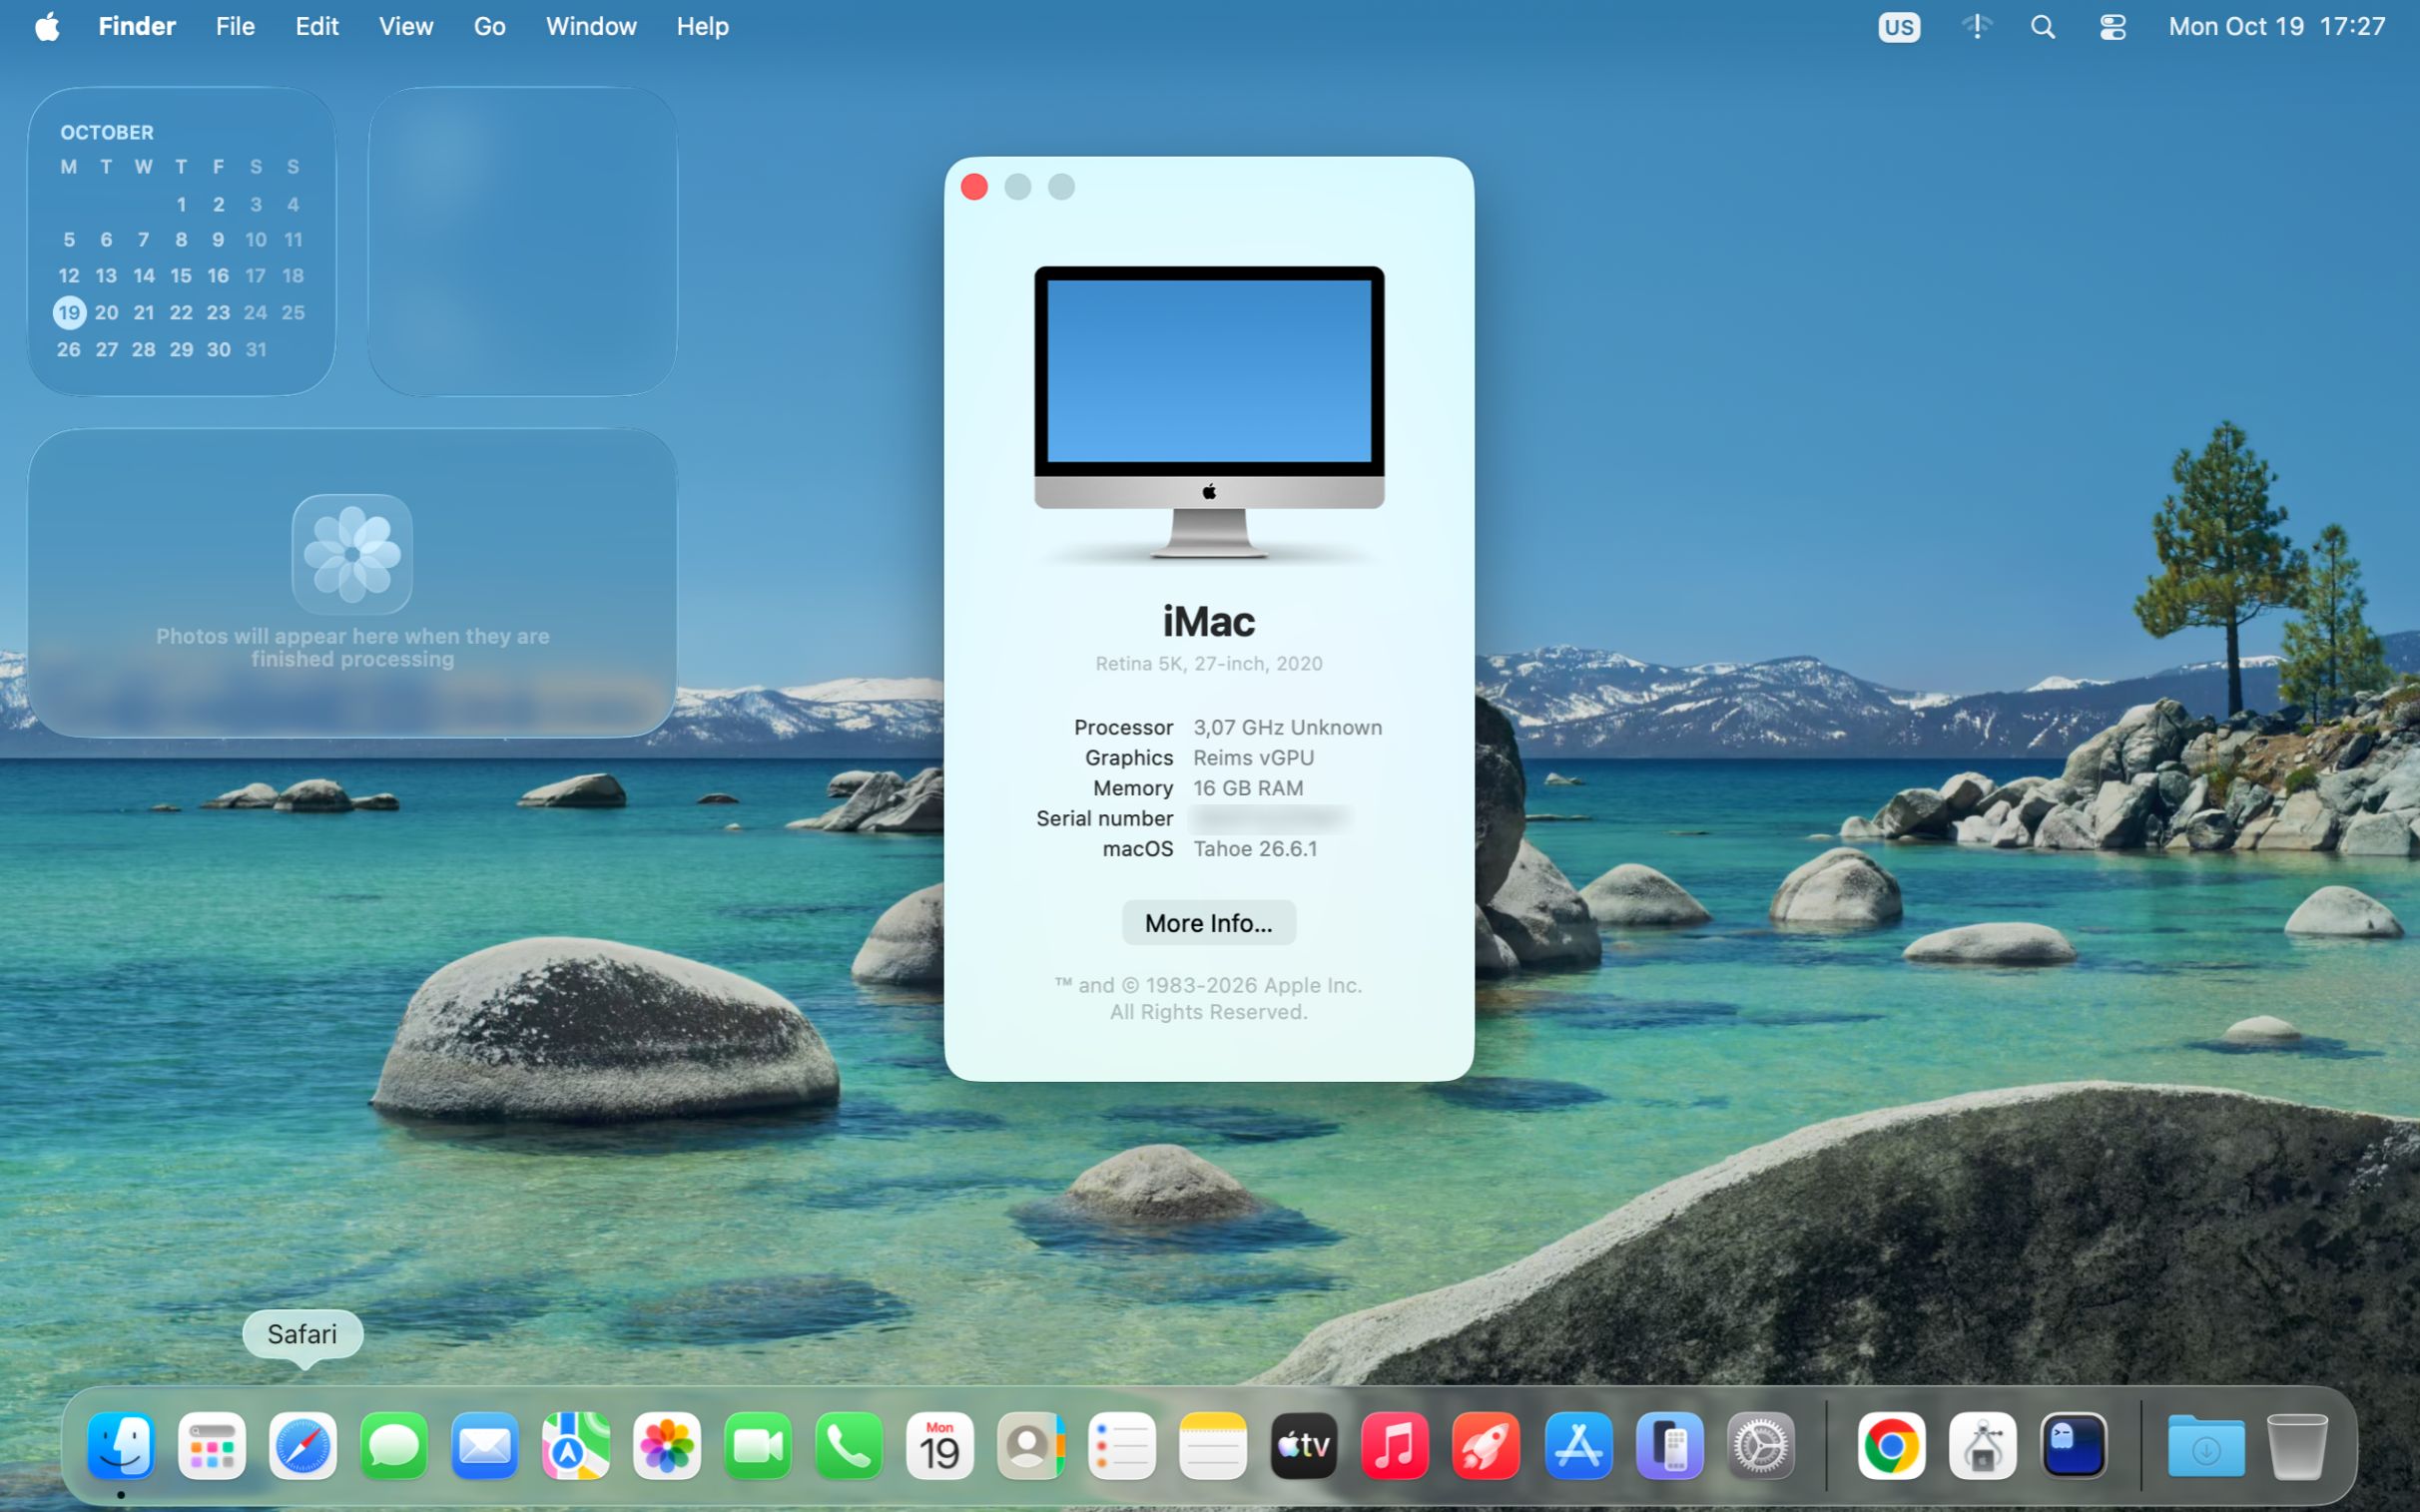Image resolution: width=2420 pixels, height=1512 pixels.
Task: Open the Window menu
Action: [591, 27]
